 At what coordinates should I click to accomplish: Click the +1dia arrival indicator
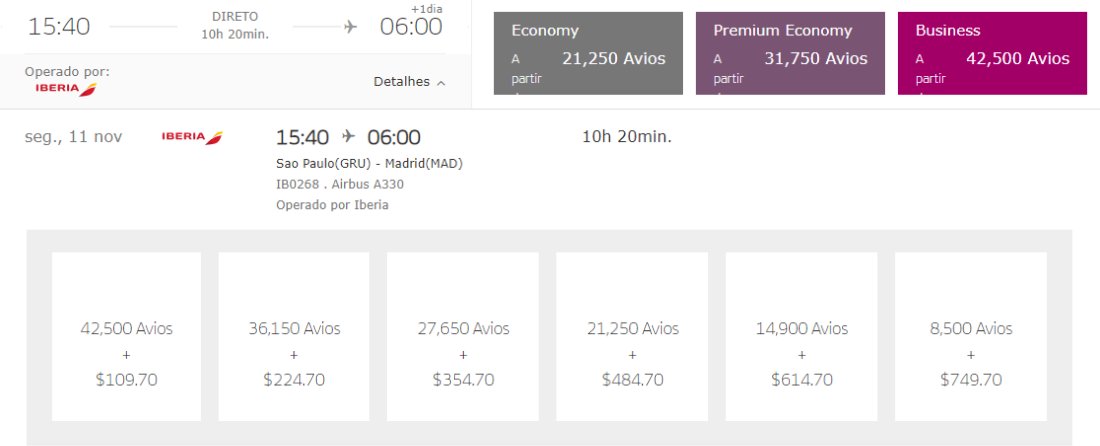[426, 8]
